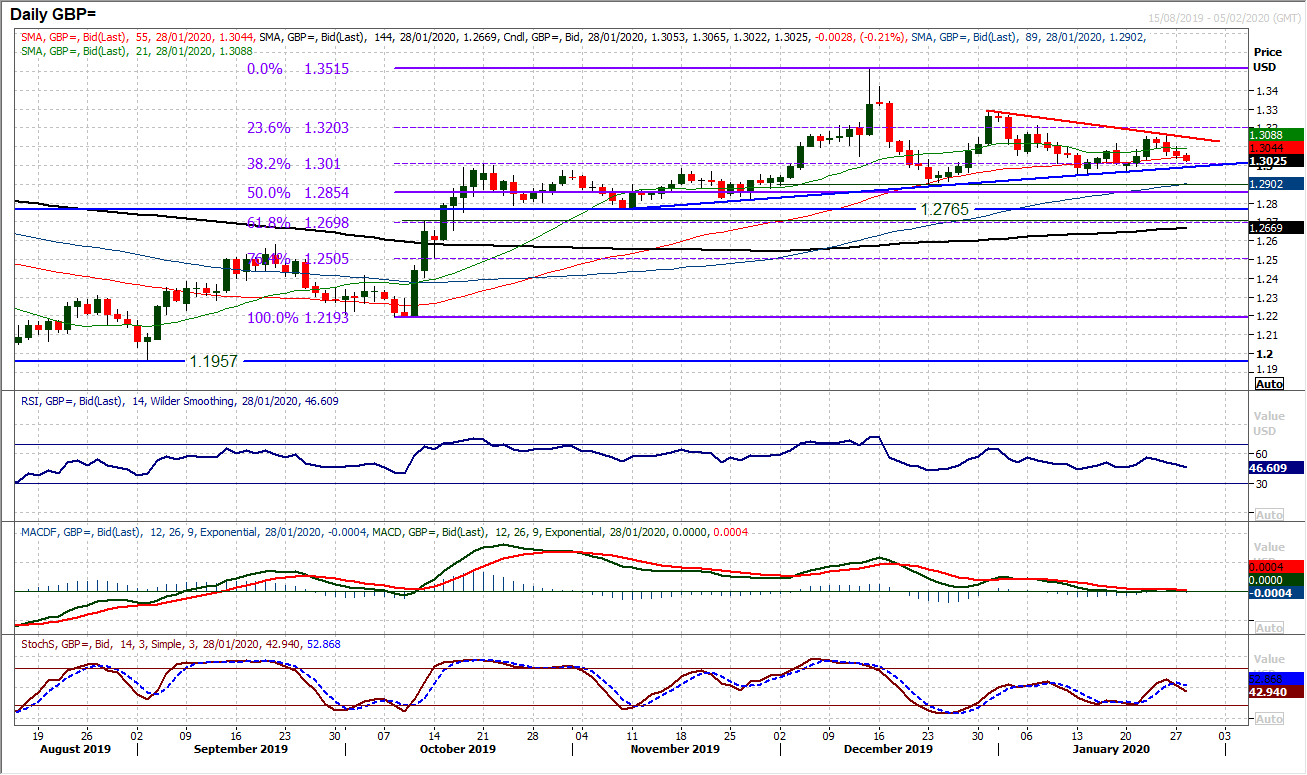Click the black 1.3025 last price tag
1307x775 pixels.
tap(1277, 160)
